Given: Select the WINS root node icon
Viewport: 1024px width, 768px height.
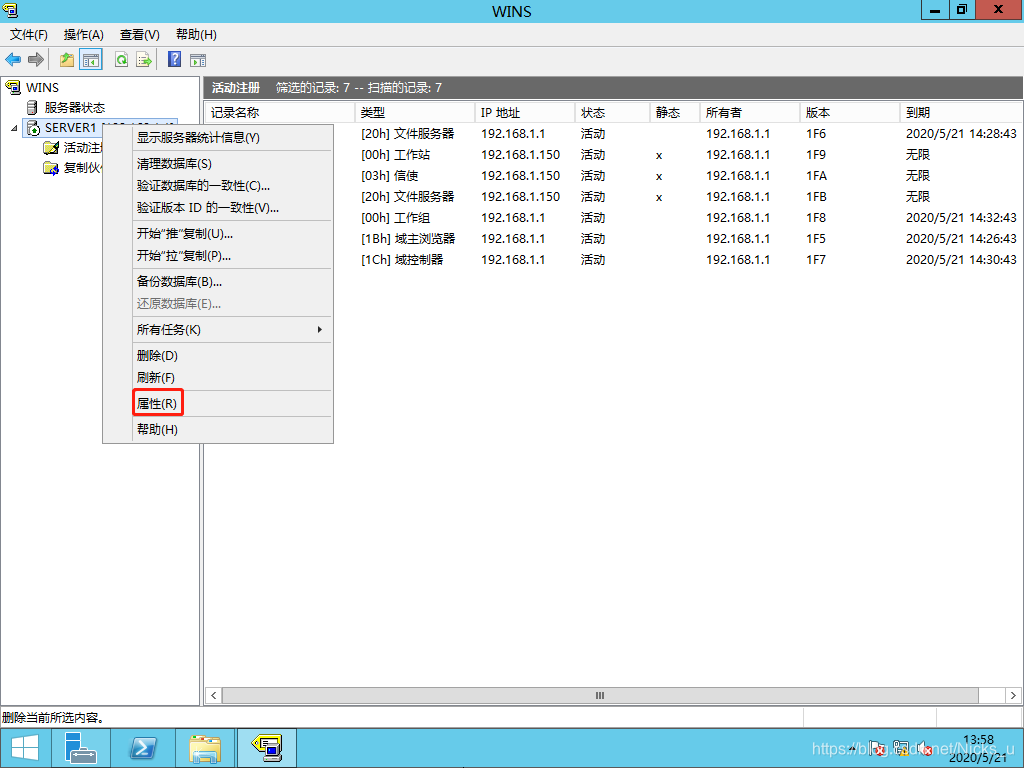Looking at the screenshot, I should tap(13, 87).
